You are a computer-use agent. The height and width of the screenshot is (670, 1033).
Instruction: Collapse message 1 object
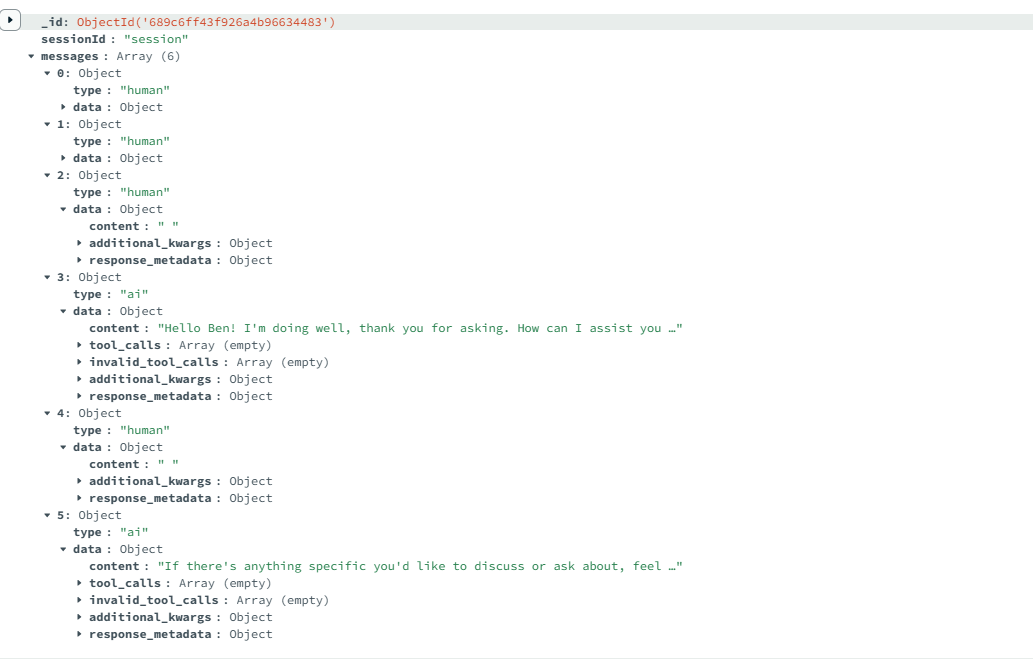tap(47, 124)
